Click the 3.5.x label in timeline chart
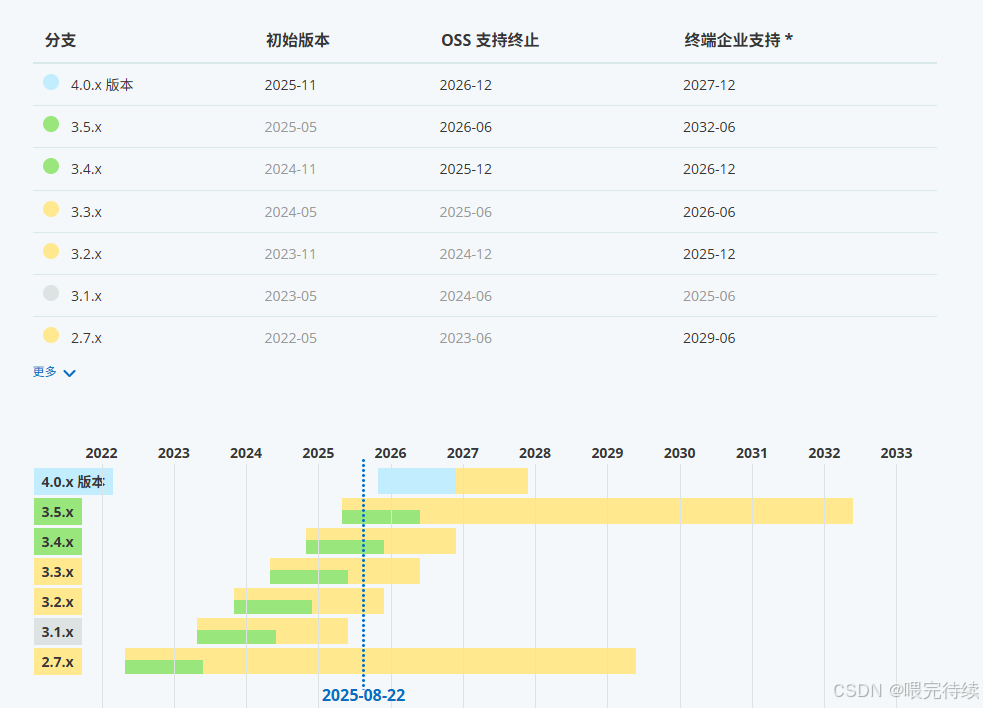This screenshot has height=708, width=983. point(58,512)
